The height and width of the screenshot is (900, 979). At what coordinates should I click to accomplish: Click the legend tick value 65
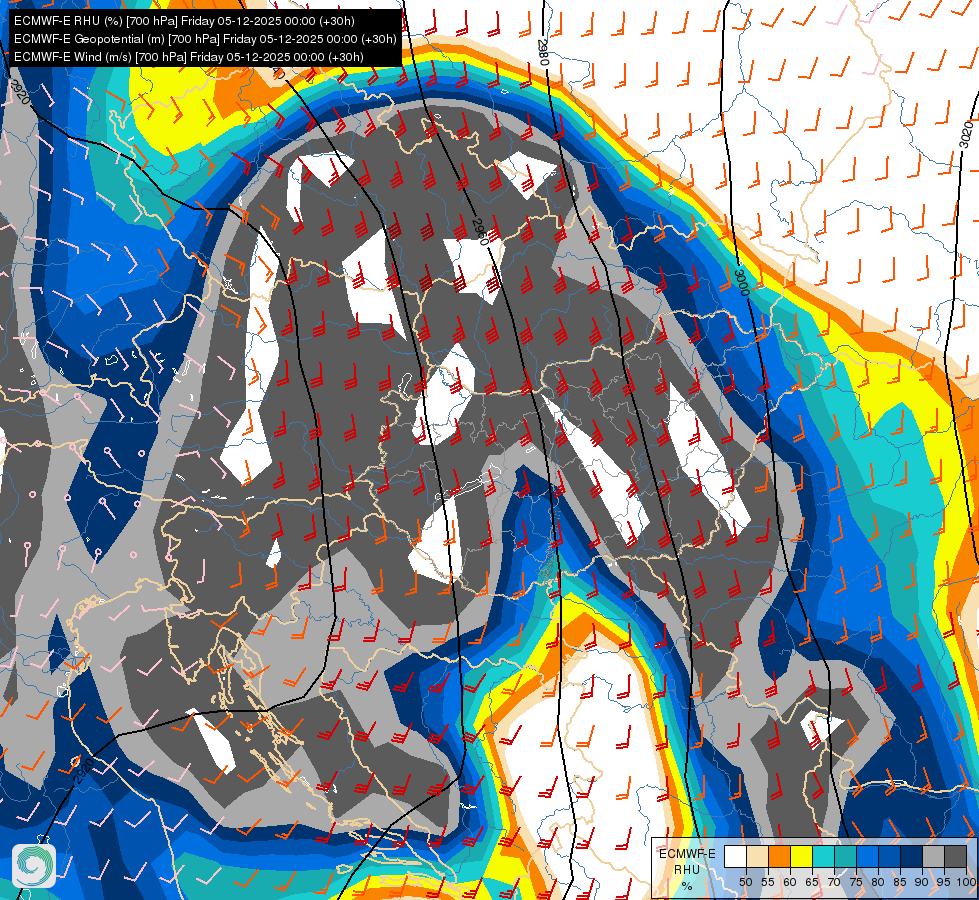(x=812, y=882)
